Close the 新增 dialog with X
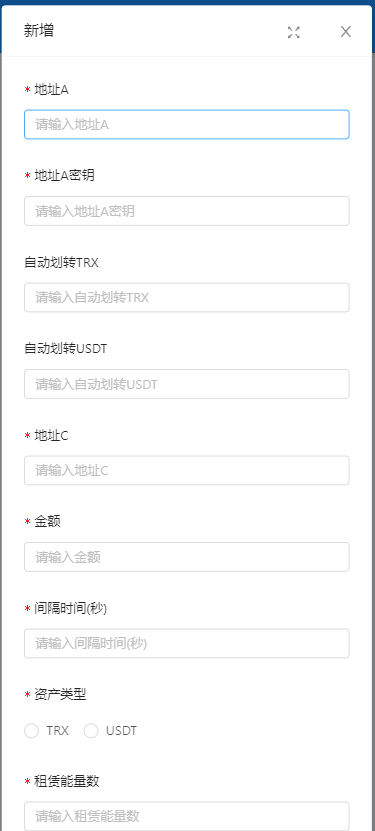375x831 pixels. [x=345, y=32]
